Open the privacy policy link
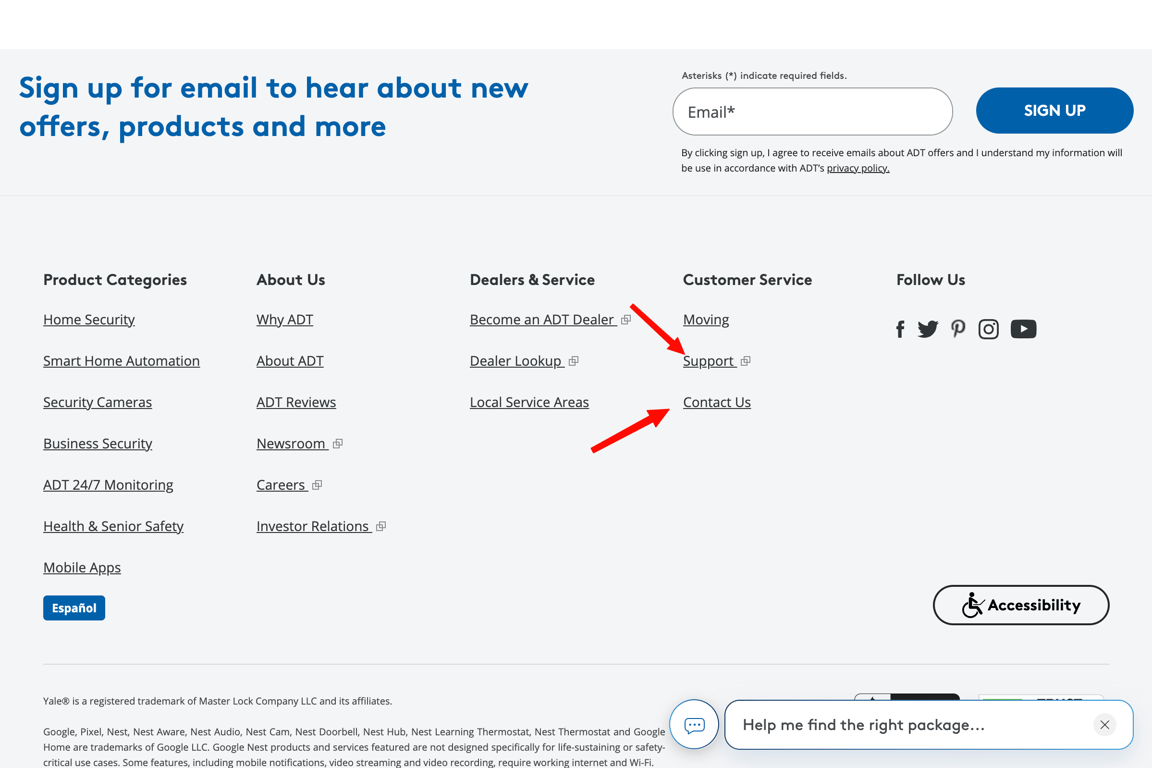The width and height of the screenshot is (1152, 768). pyautogui.click(x=857, y=167)
